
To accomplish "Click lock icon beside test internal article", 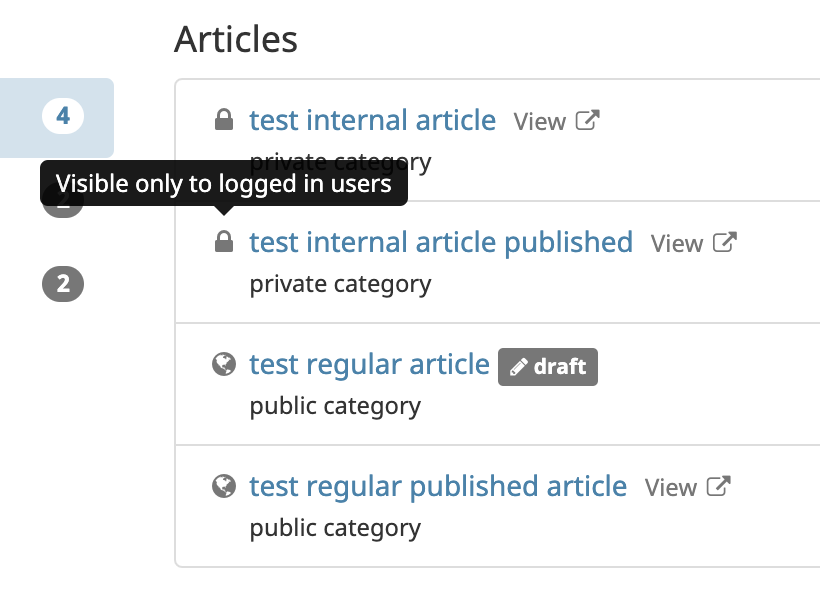I will tap(224, 120).
